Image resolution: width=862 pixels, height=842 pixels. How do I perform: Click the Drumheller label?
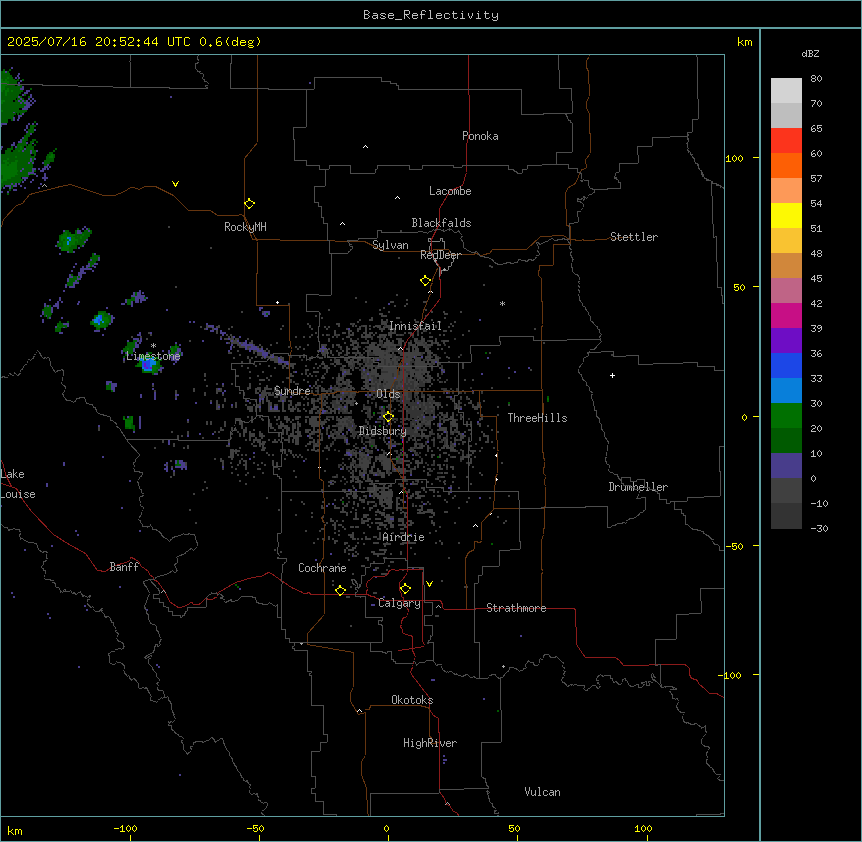638,487
